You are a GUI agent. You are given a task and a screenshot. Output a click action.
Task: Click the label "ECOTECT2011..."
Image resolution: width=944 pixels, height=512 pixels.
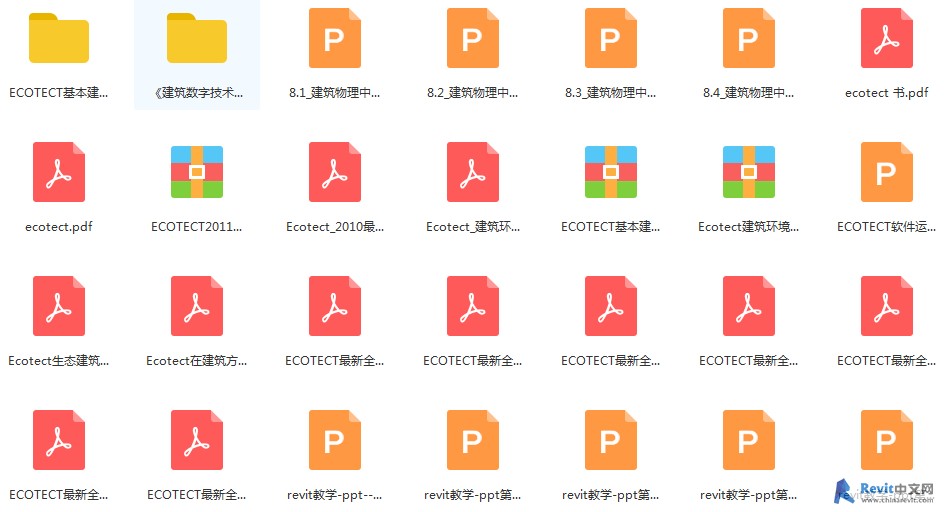coord(197,226)
